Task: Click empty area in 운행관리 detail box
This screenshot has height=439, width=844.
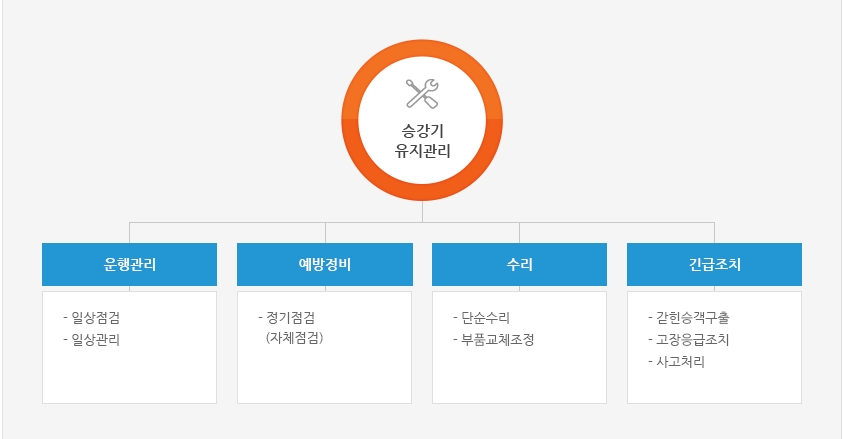Action: coord(129,379)
